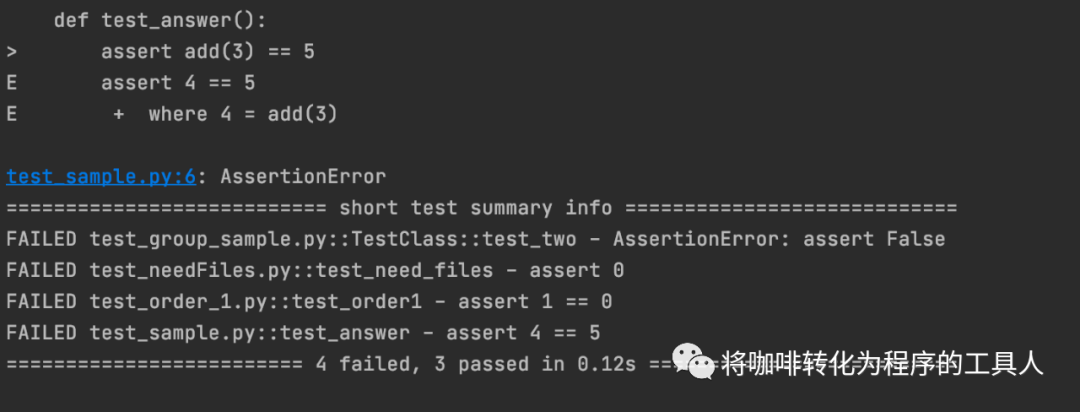Click 'AssertionError: assert False' in the summary

click(779, 239)
